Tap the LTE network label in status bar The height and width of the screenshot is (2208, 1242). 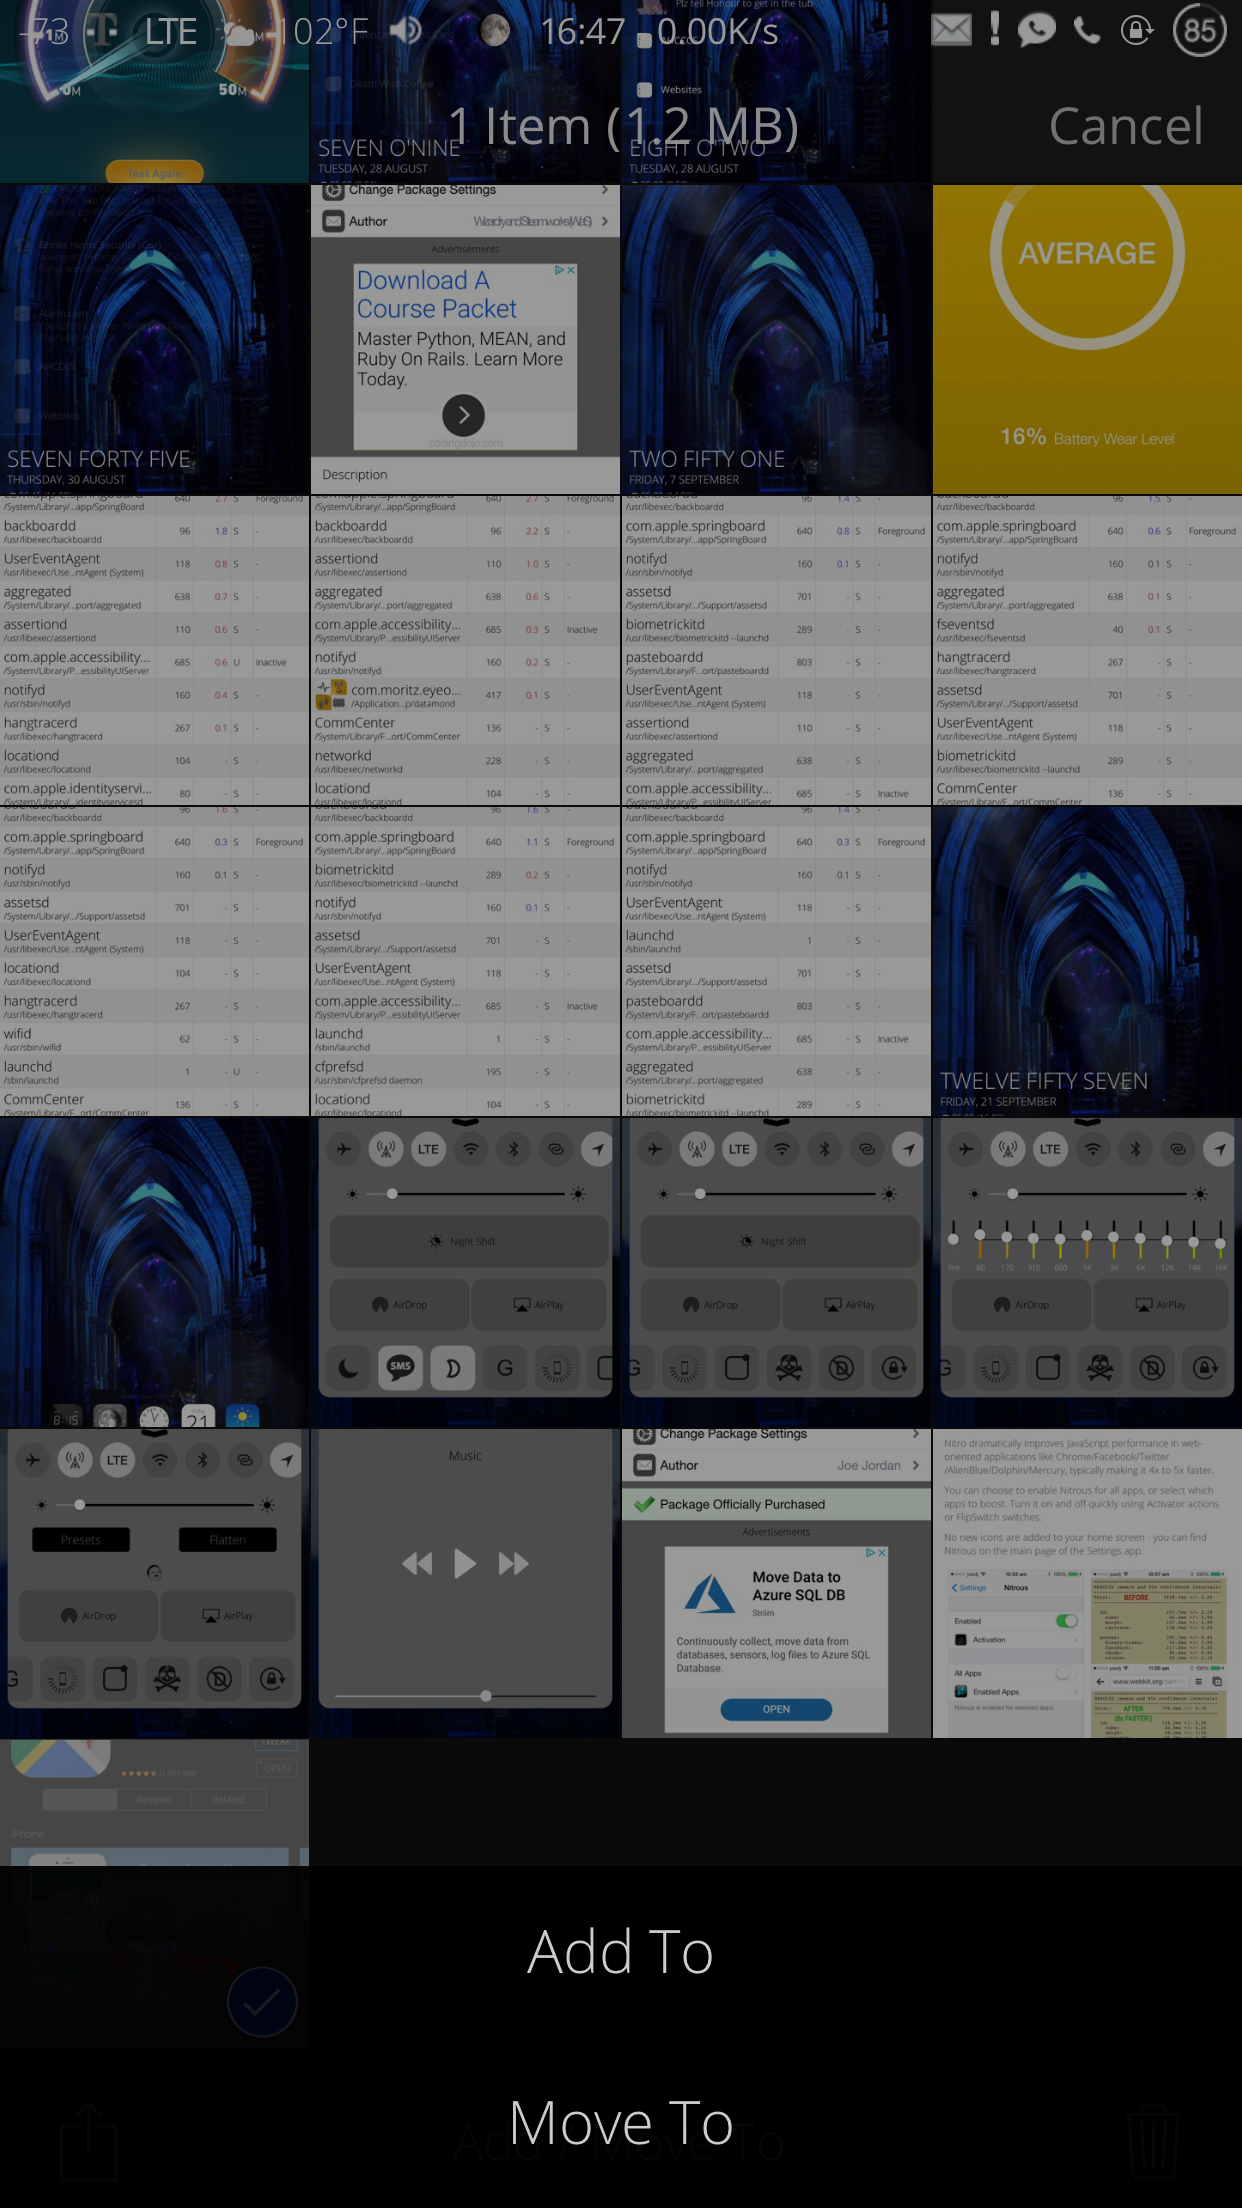[x=171, y=32]
